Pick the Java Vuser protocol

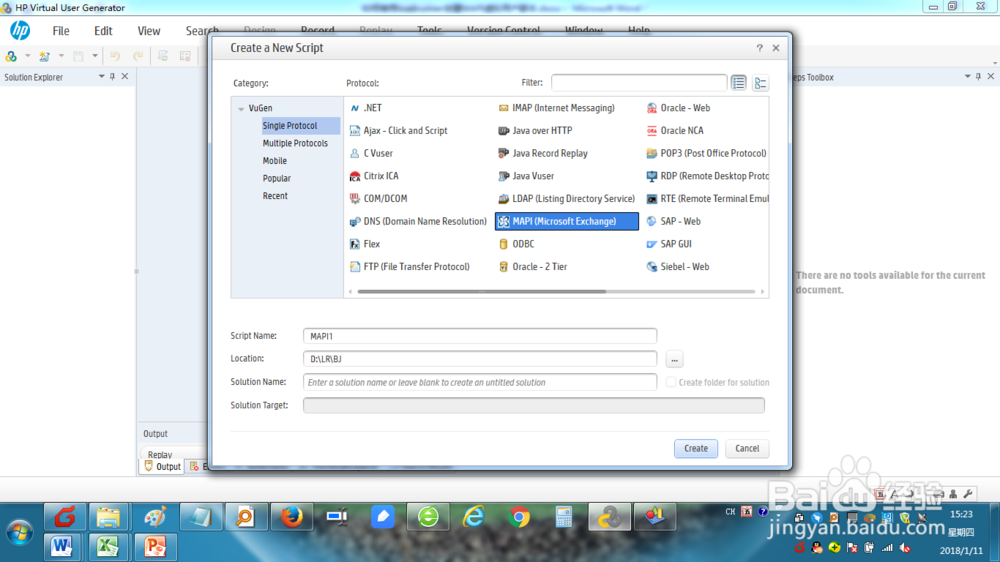526,176
